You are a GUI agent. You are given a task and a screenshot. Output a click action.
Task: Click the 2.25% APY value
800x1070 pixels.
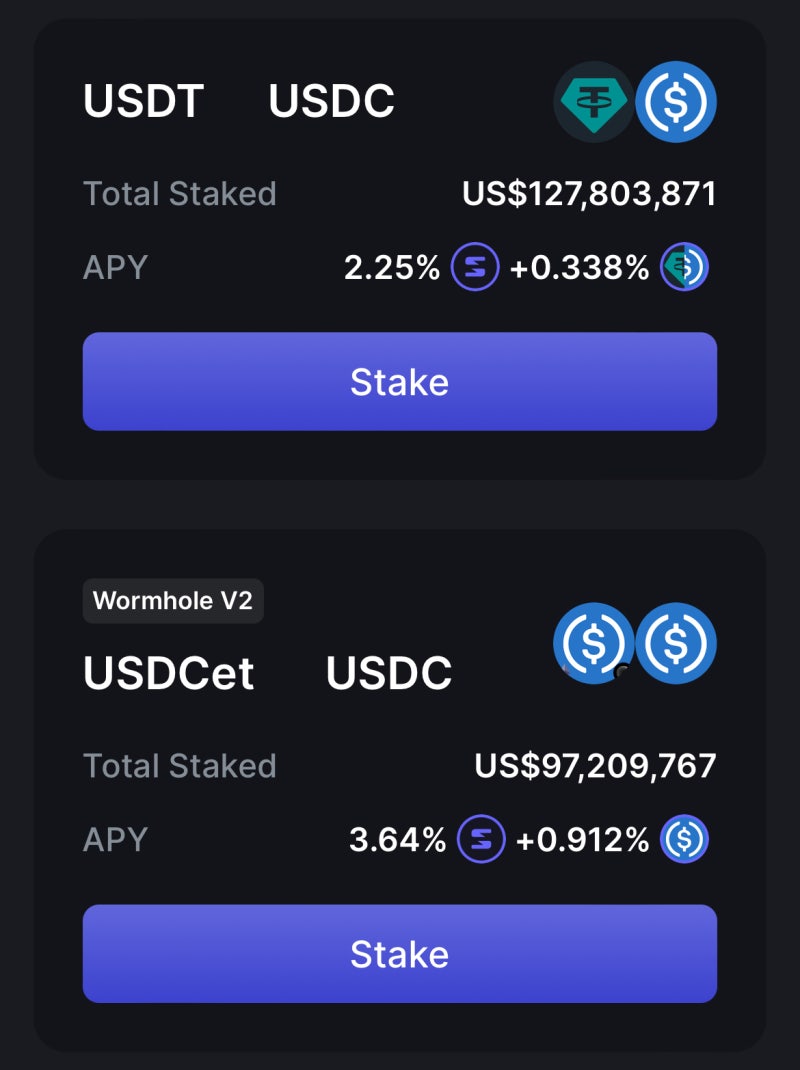point(392,268)
